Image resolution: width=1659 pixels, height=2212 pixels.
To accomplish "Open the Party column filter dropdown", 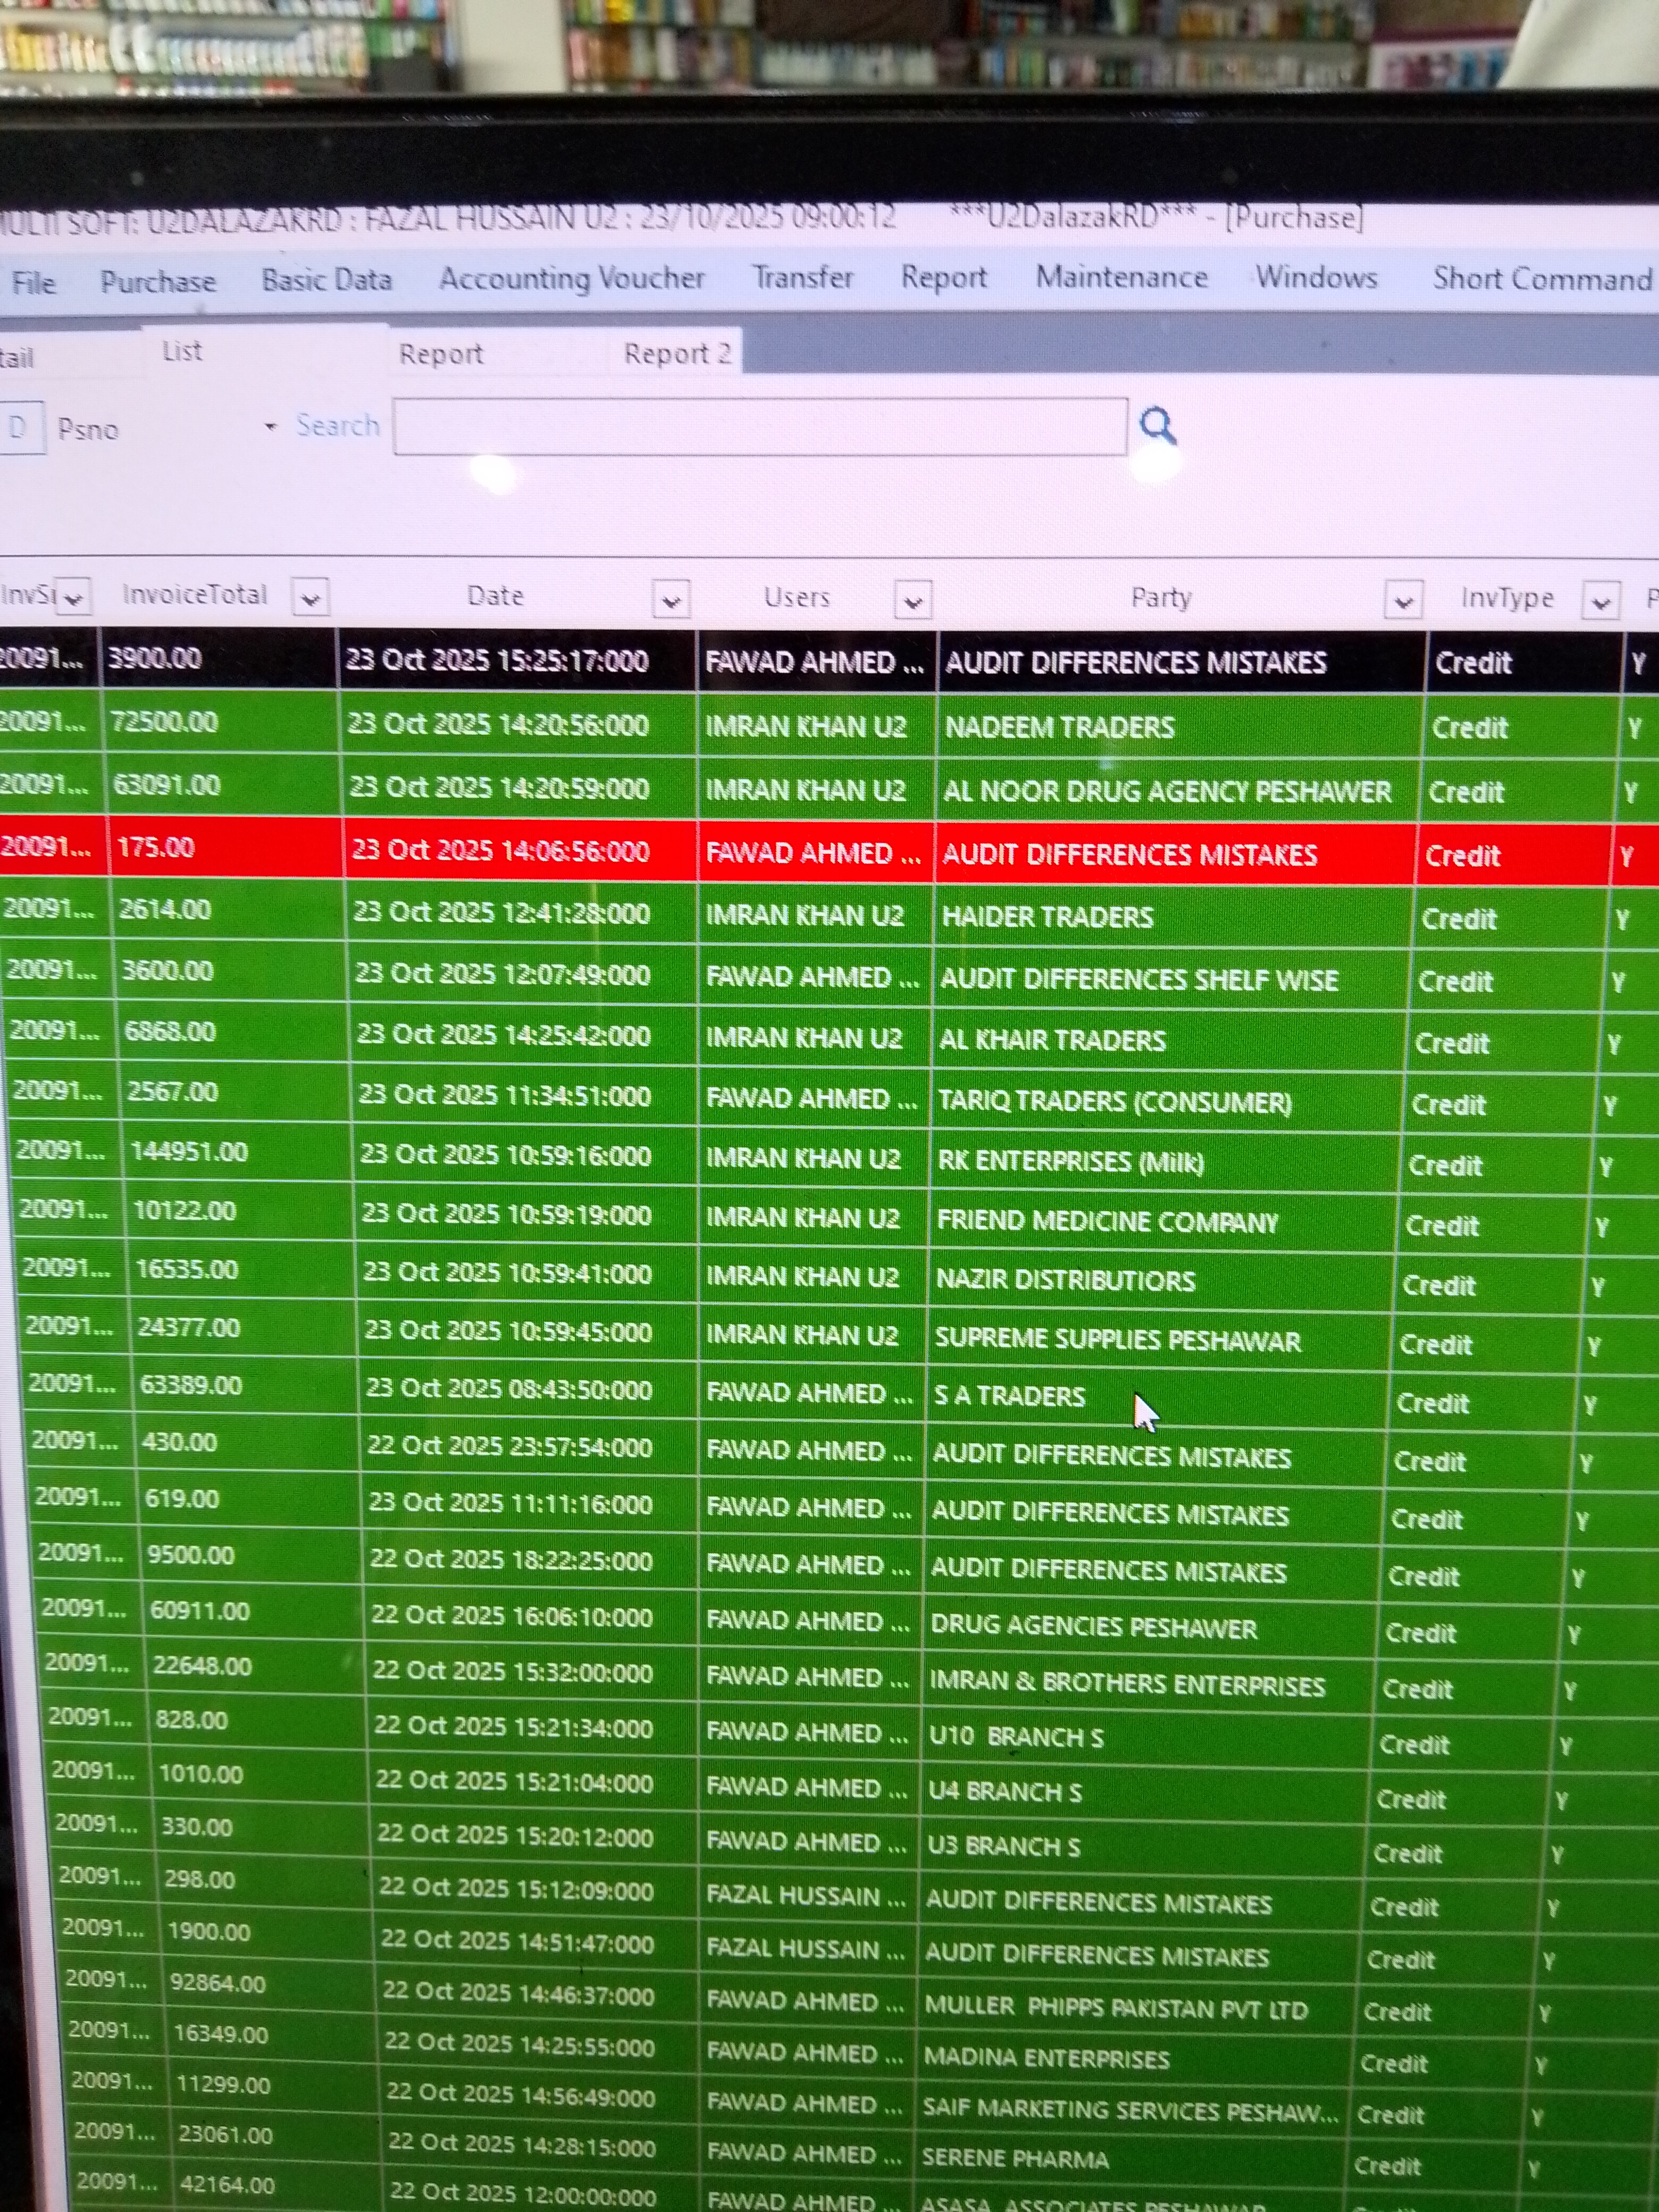I will pos(1403,601).
